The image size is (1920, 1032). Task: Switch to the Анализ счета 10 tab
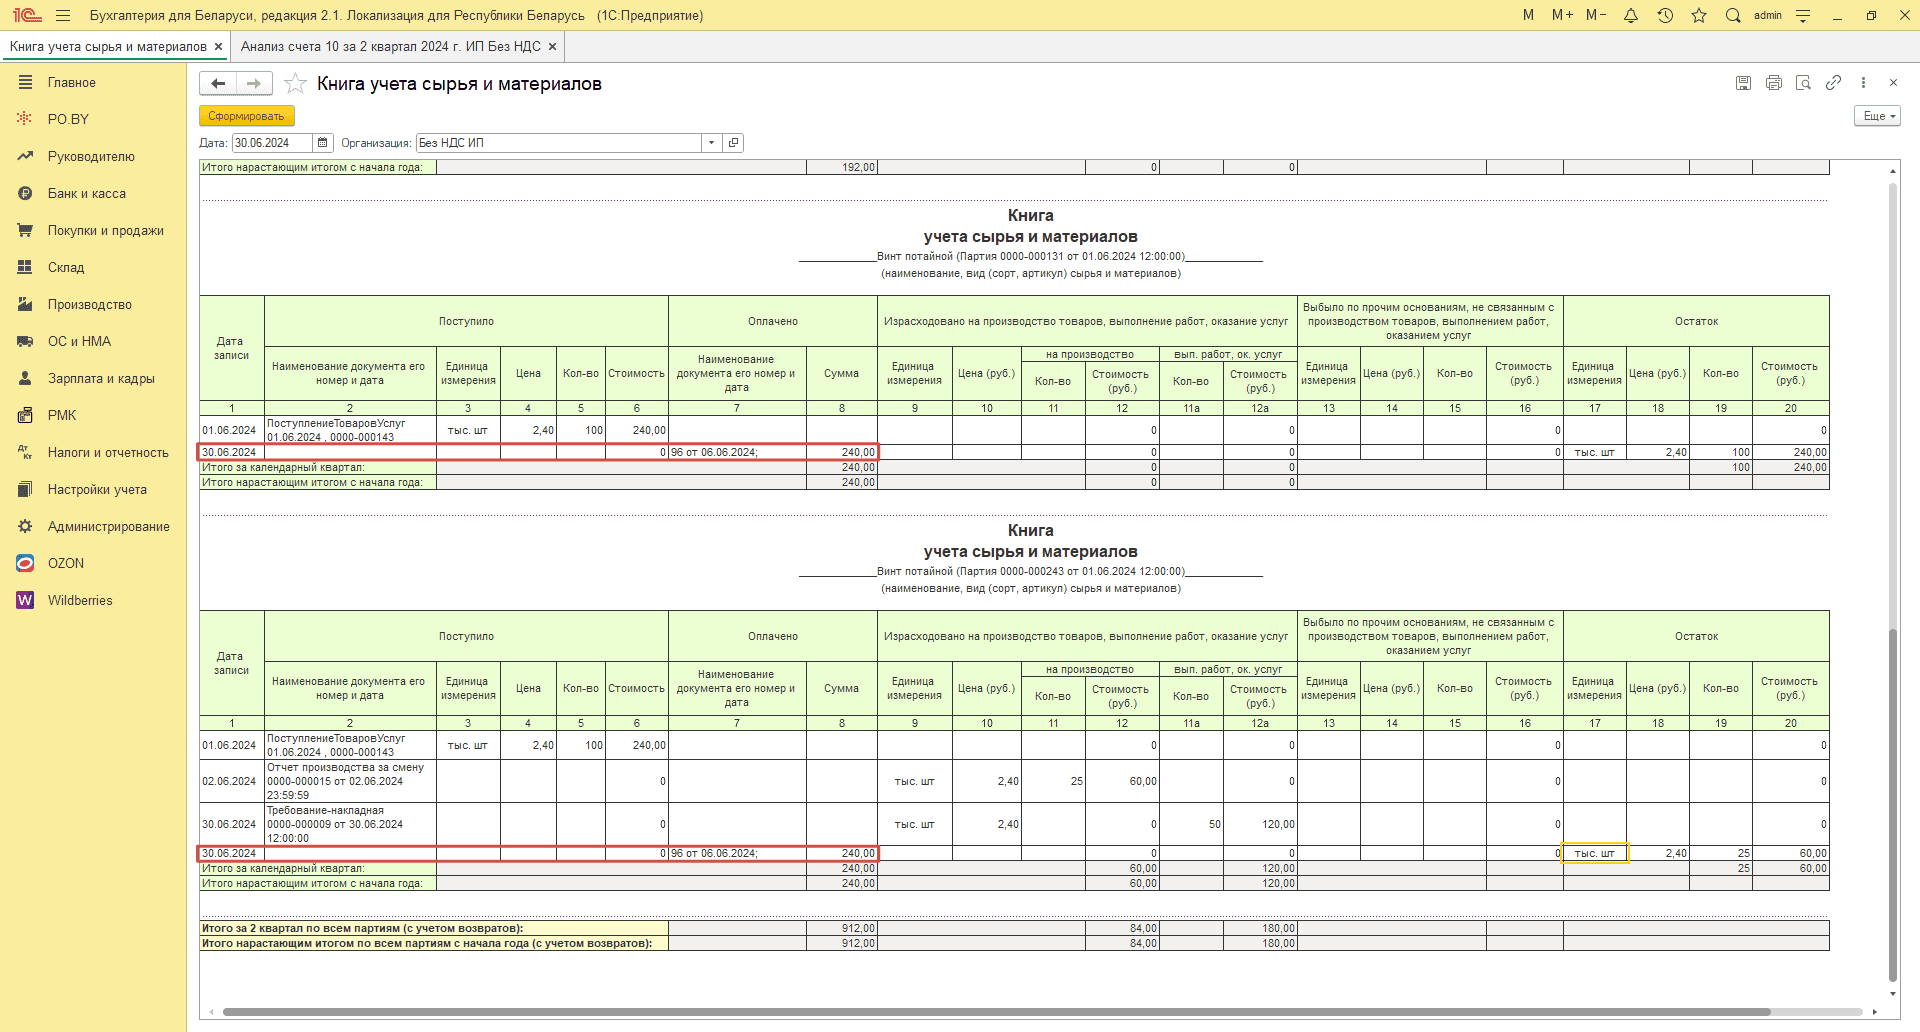[390, 47]
